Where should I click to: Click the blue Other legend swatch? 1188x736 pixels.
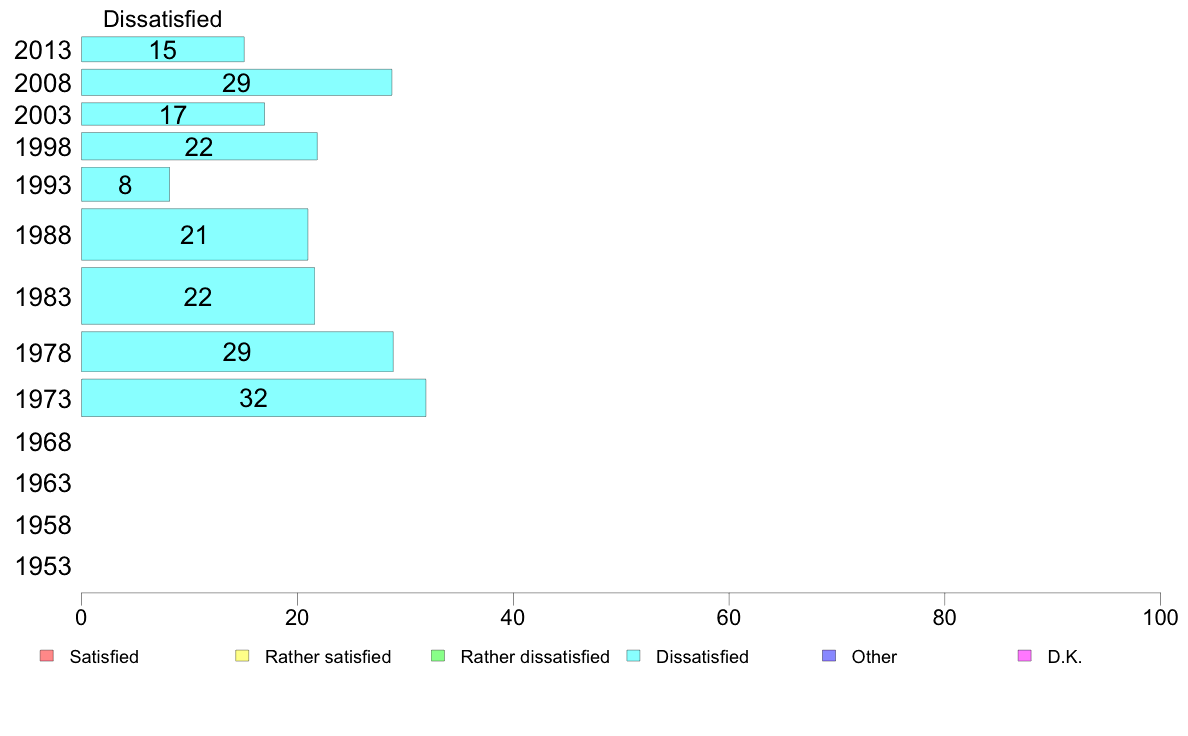[x=828, y=656]
